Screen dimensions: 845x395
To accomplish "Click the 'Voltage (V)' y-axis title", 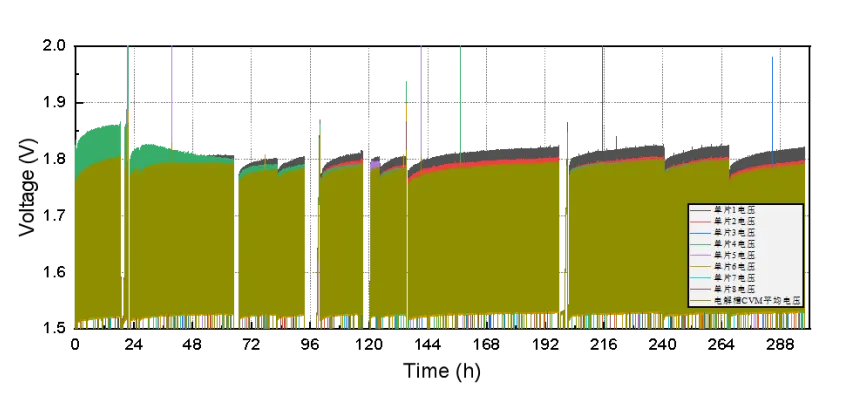I will pos(27,187).
